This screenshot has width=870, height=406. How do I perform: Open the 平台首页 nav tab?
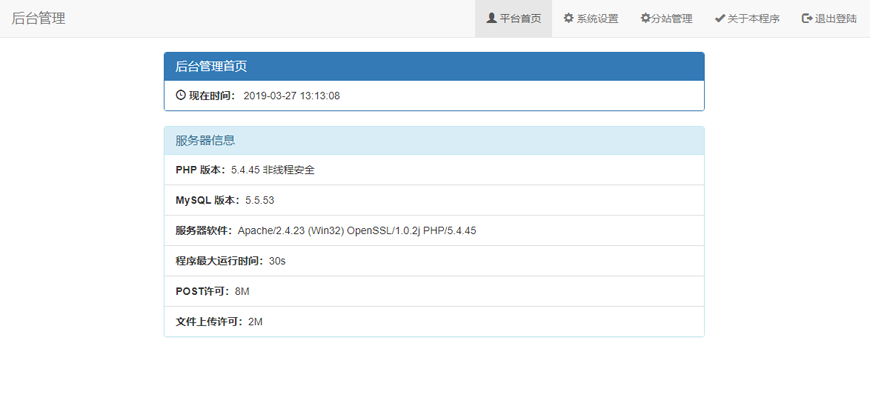[513, 19]
